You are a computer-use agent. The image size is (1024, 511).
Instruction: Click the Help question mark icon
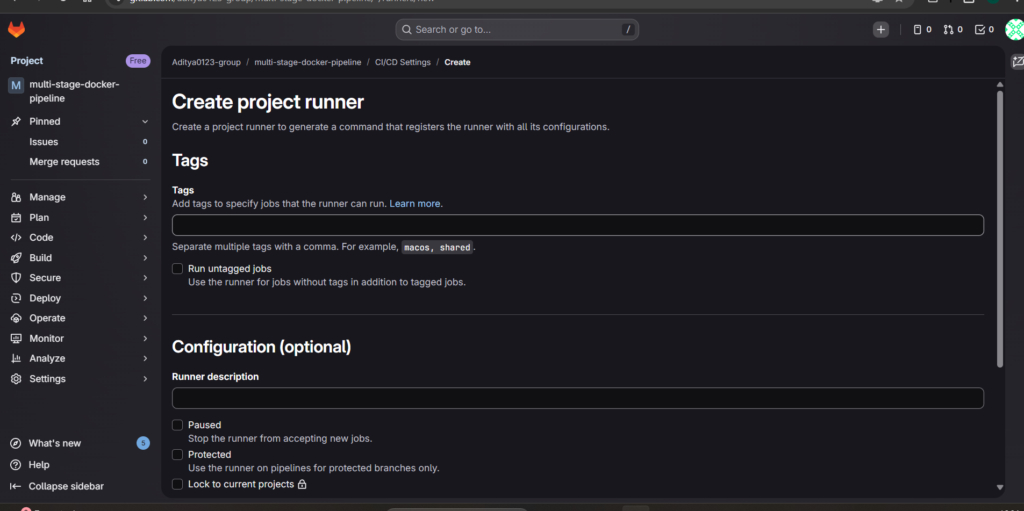coord(16,465)
